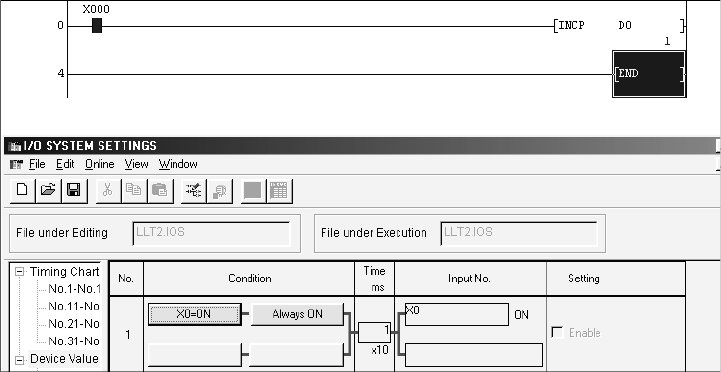The width and height of the screenshot is (721, 372).
Task: Open the Window menu
Action: click(x=178, y=164)
